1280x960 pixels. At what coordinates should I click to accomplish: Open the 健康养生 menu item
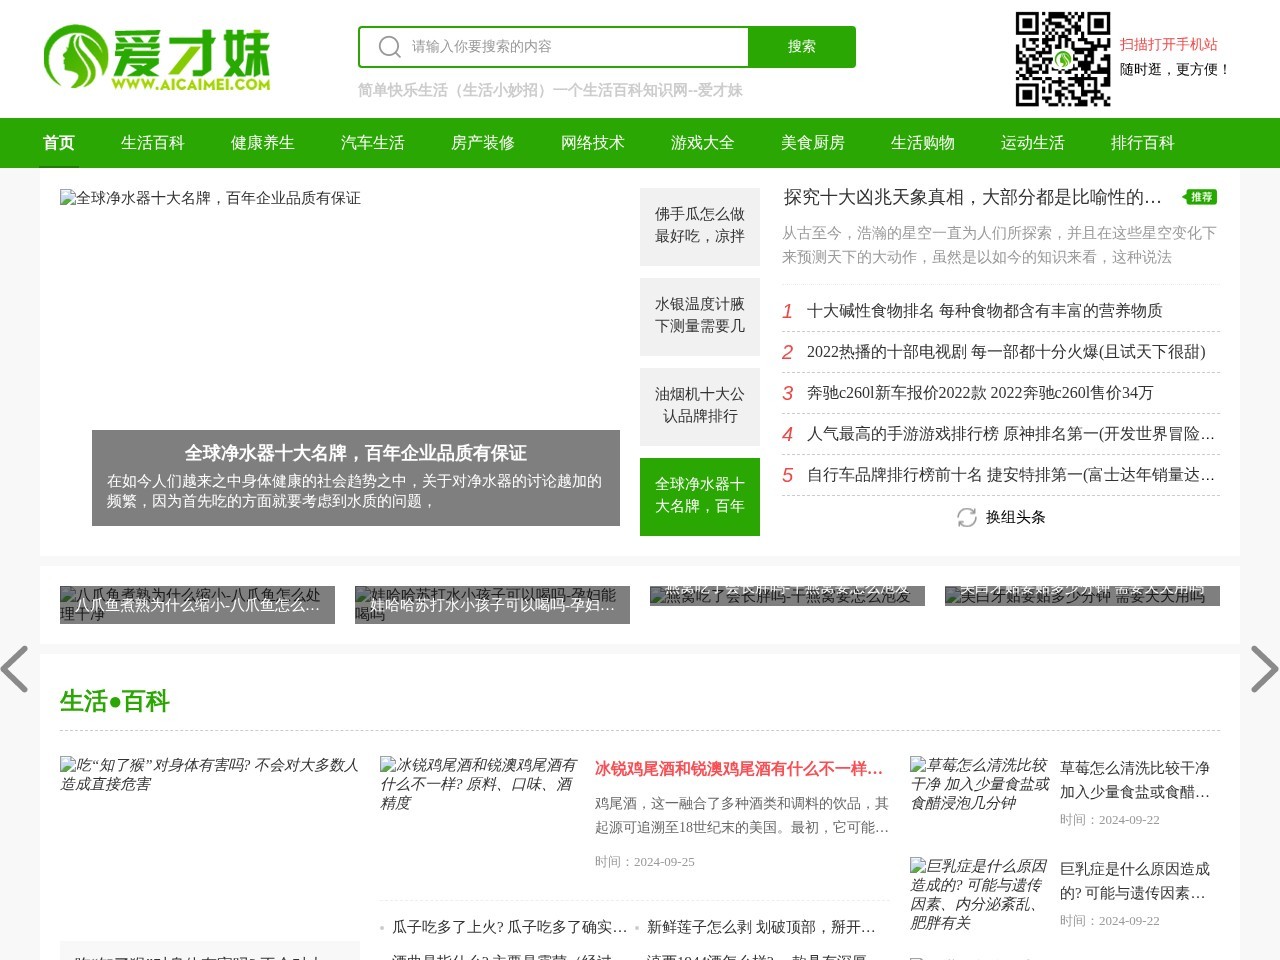[x=263, y=143]
